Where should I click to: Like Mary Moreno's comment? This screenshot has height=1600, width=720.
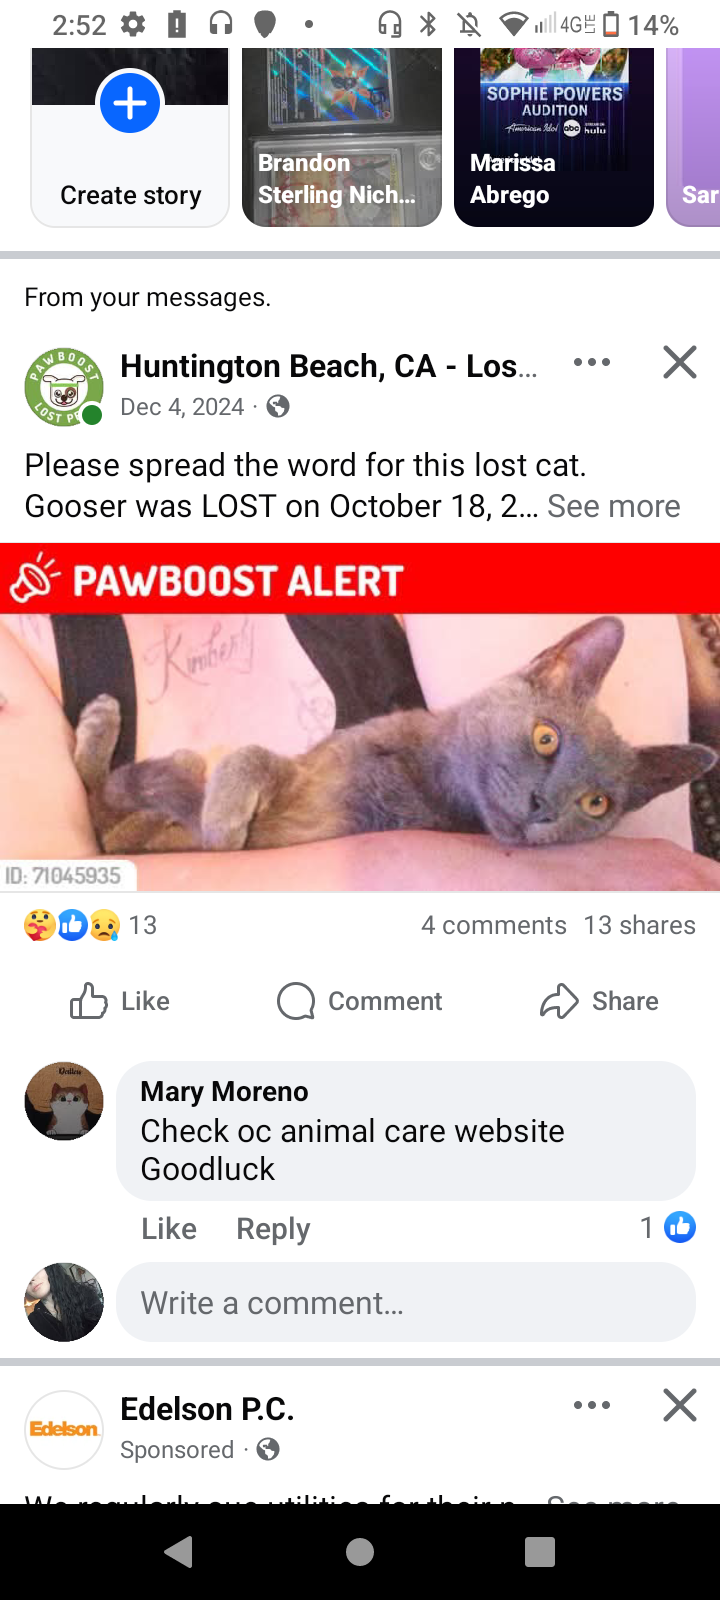(x=169, y=1229)
